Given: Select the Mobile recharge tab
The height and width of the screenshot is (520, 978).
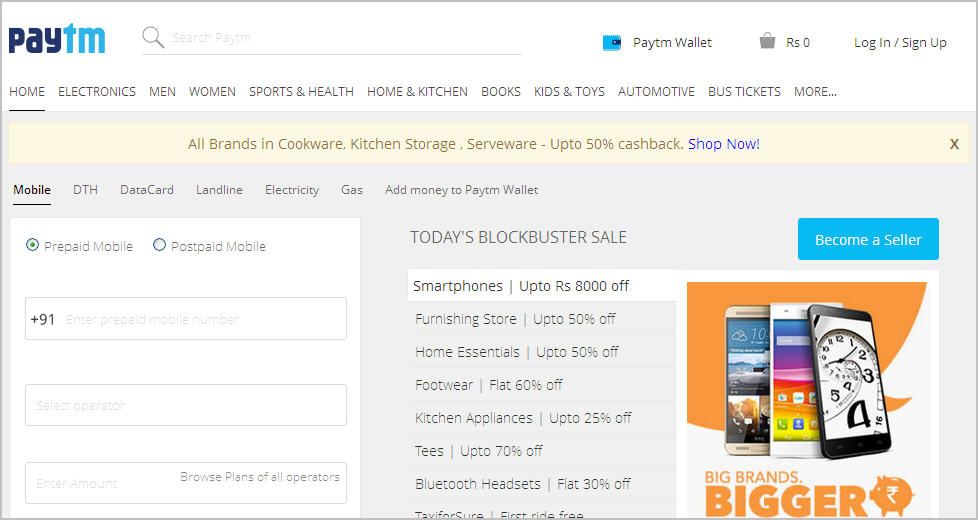Looking at the screenshot, I should 32,190.
